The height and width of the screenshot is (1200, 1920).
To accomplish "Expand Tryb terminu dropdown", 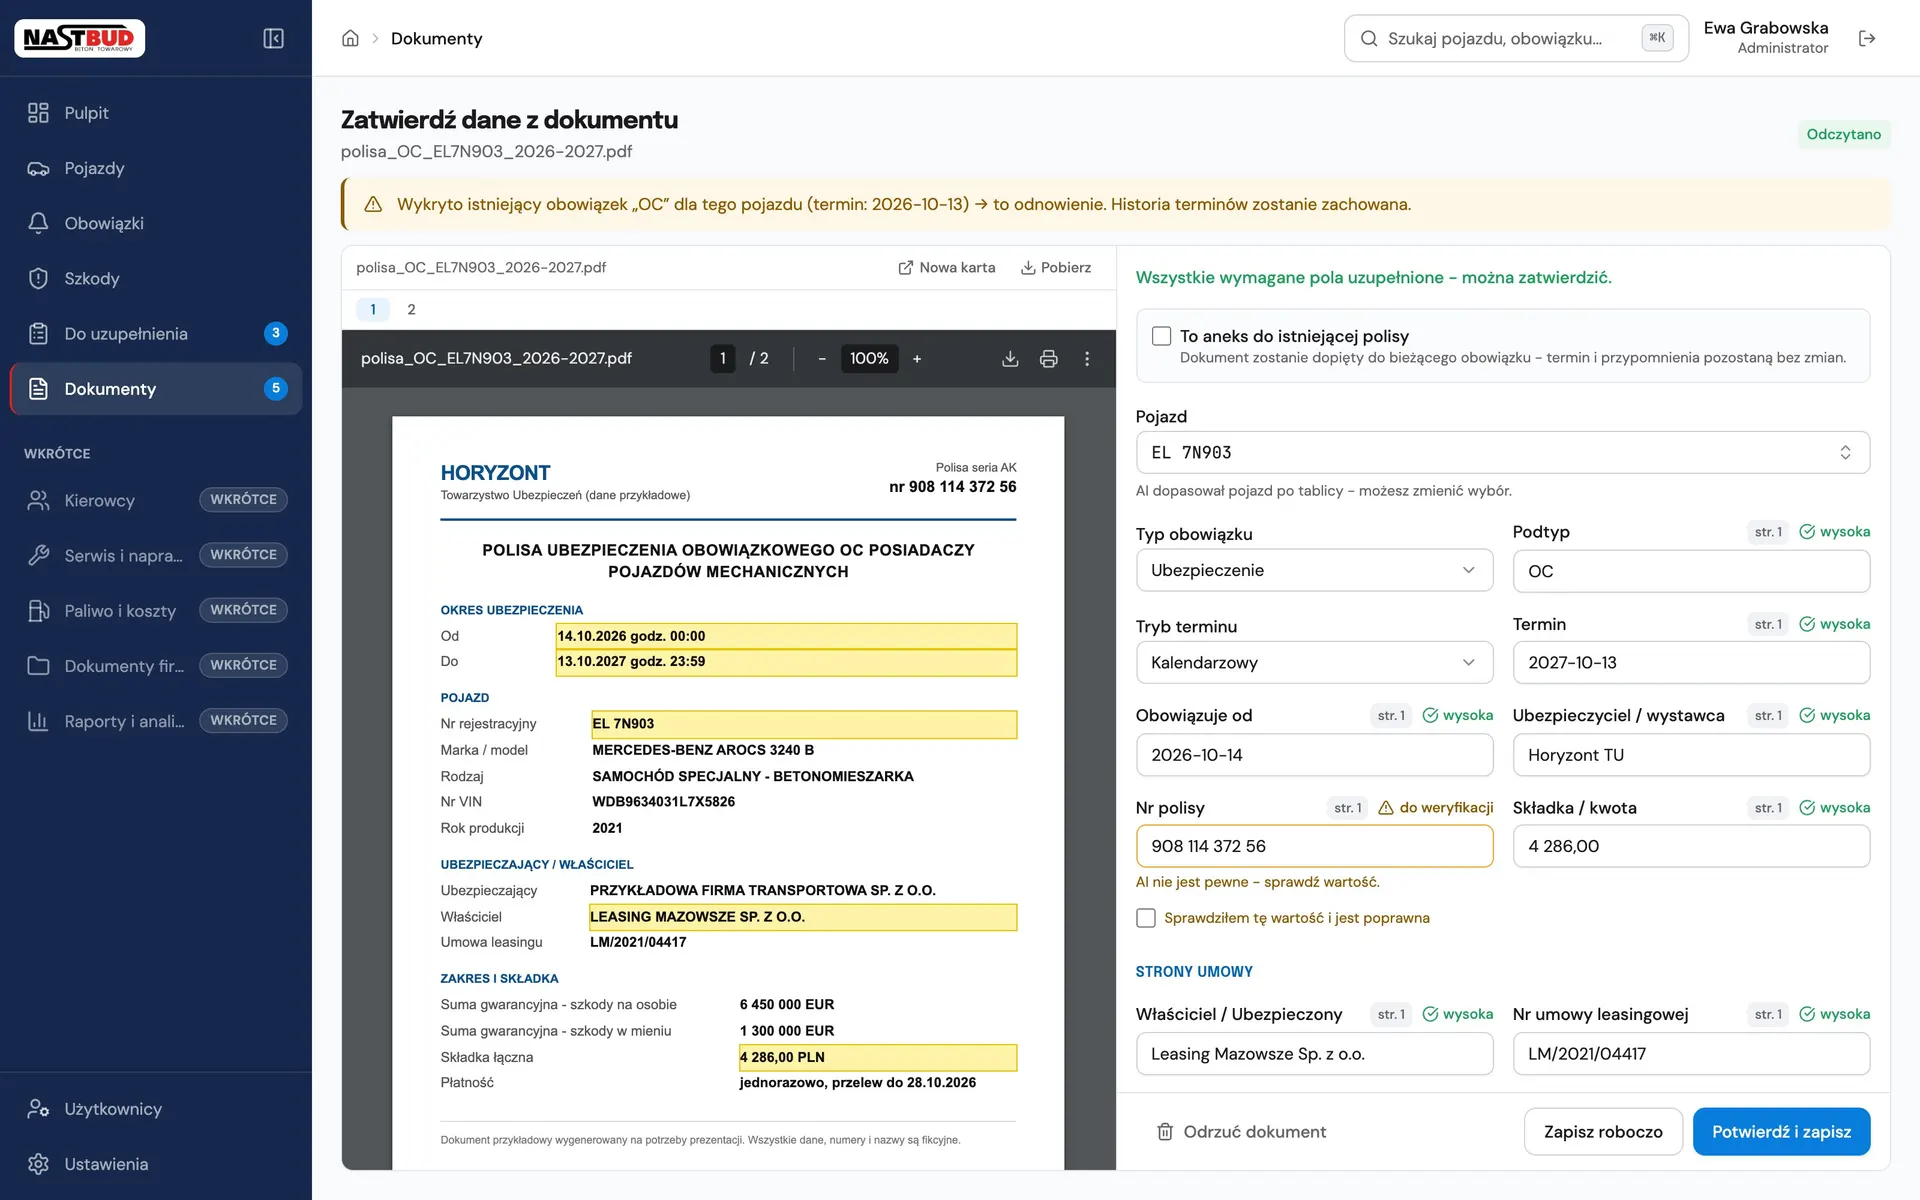I will (1314, 662).
